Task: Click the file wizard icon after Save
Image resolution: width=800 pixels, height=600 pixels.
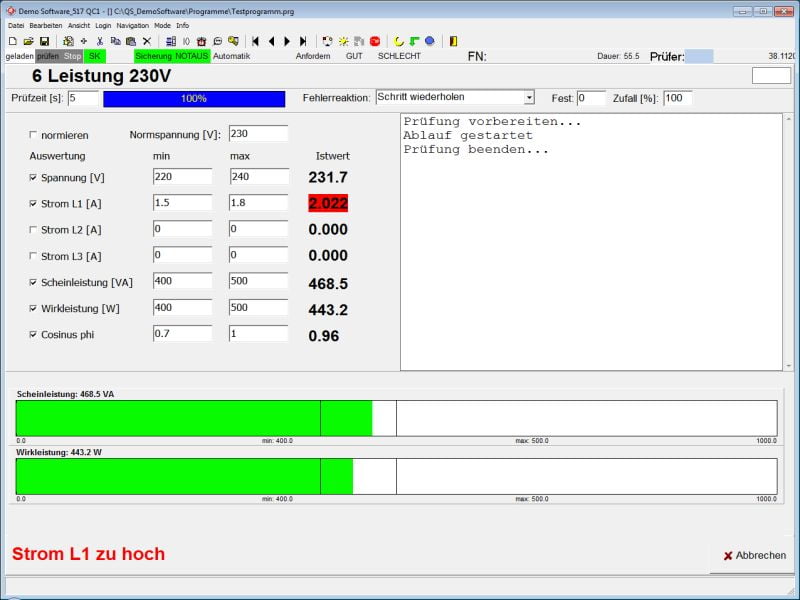Action: coord(68,41)
